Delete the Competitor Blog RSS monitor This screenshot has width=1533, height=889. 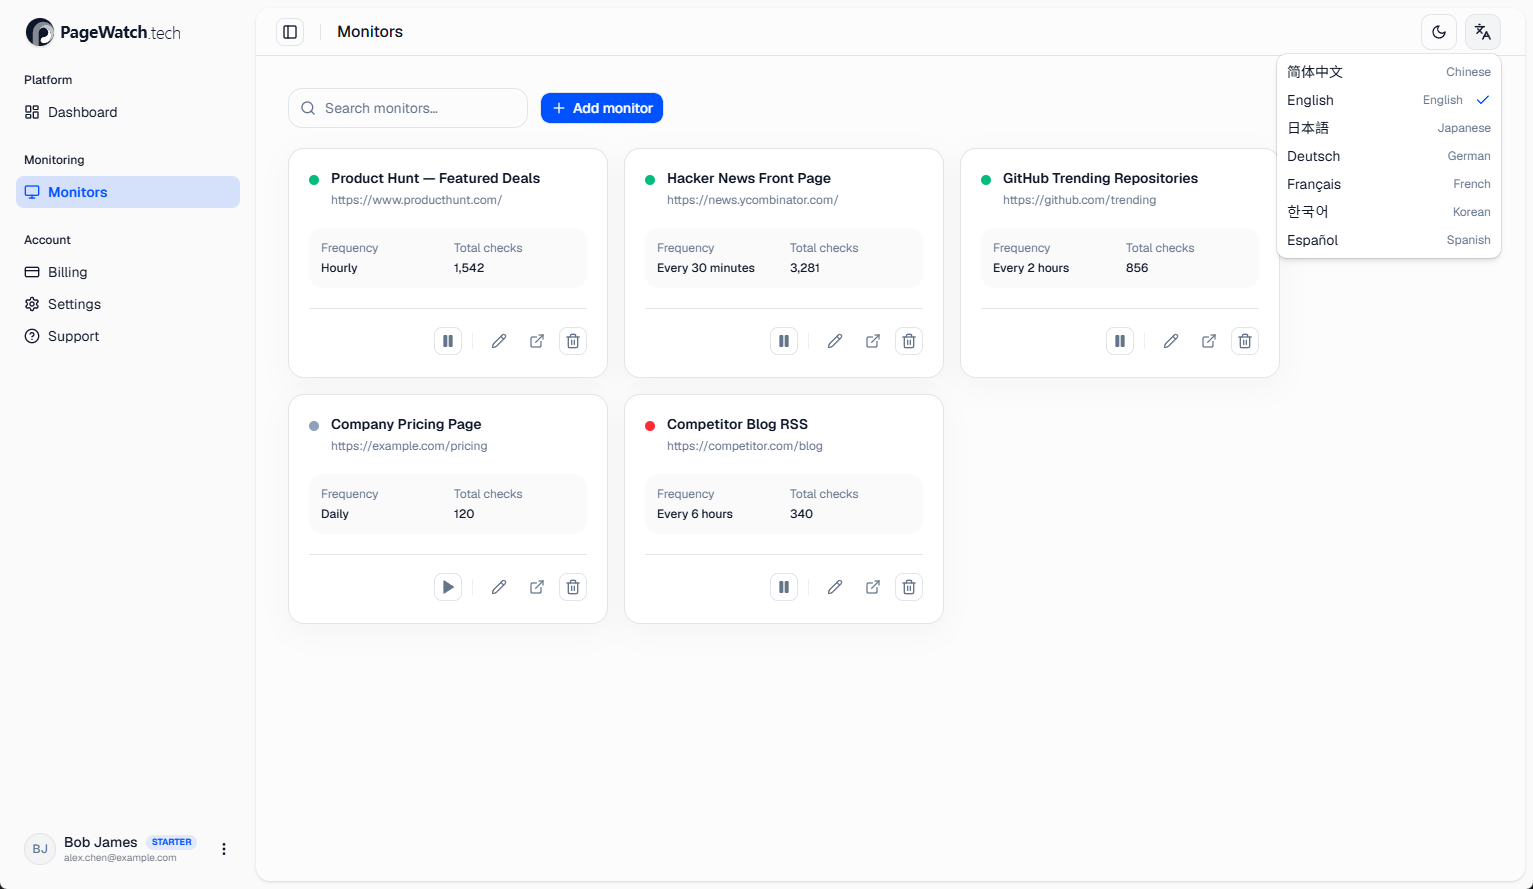click(909, 587)
